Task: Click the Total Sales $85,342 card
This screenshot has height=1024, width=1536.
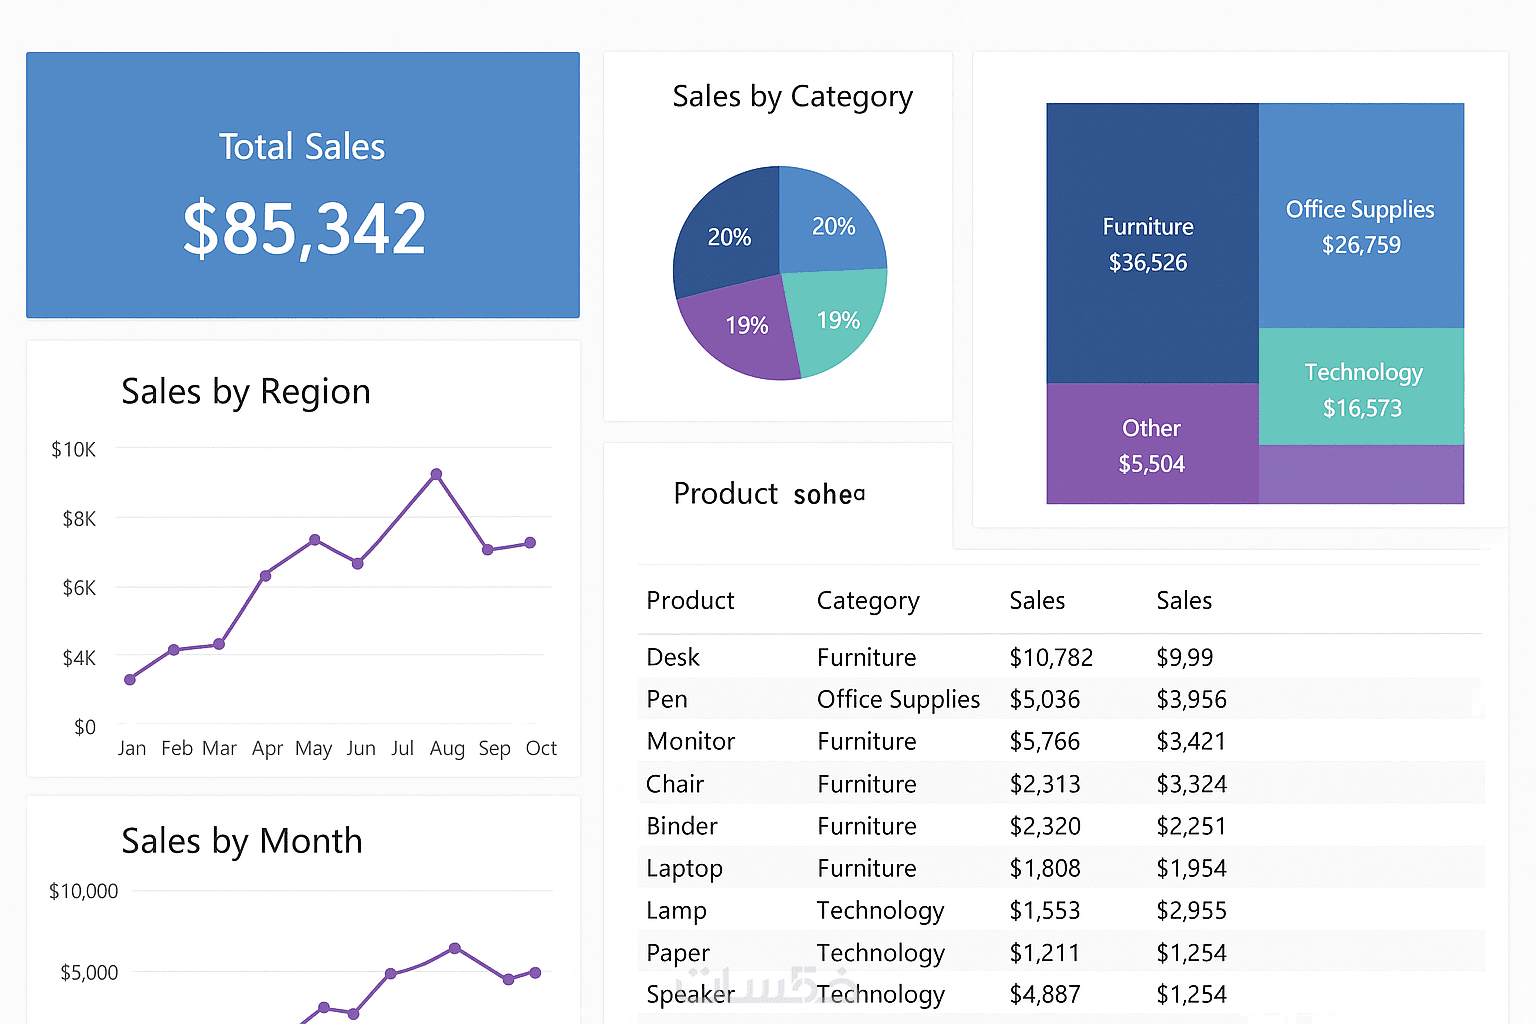Action: (x=302, y=186)
